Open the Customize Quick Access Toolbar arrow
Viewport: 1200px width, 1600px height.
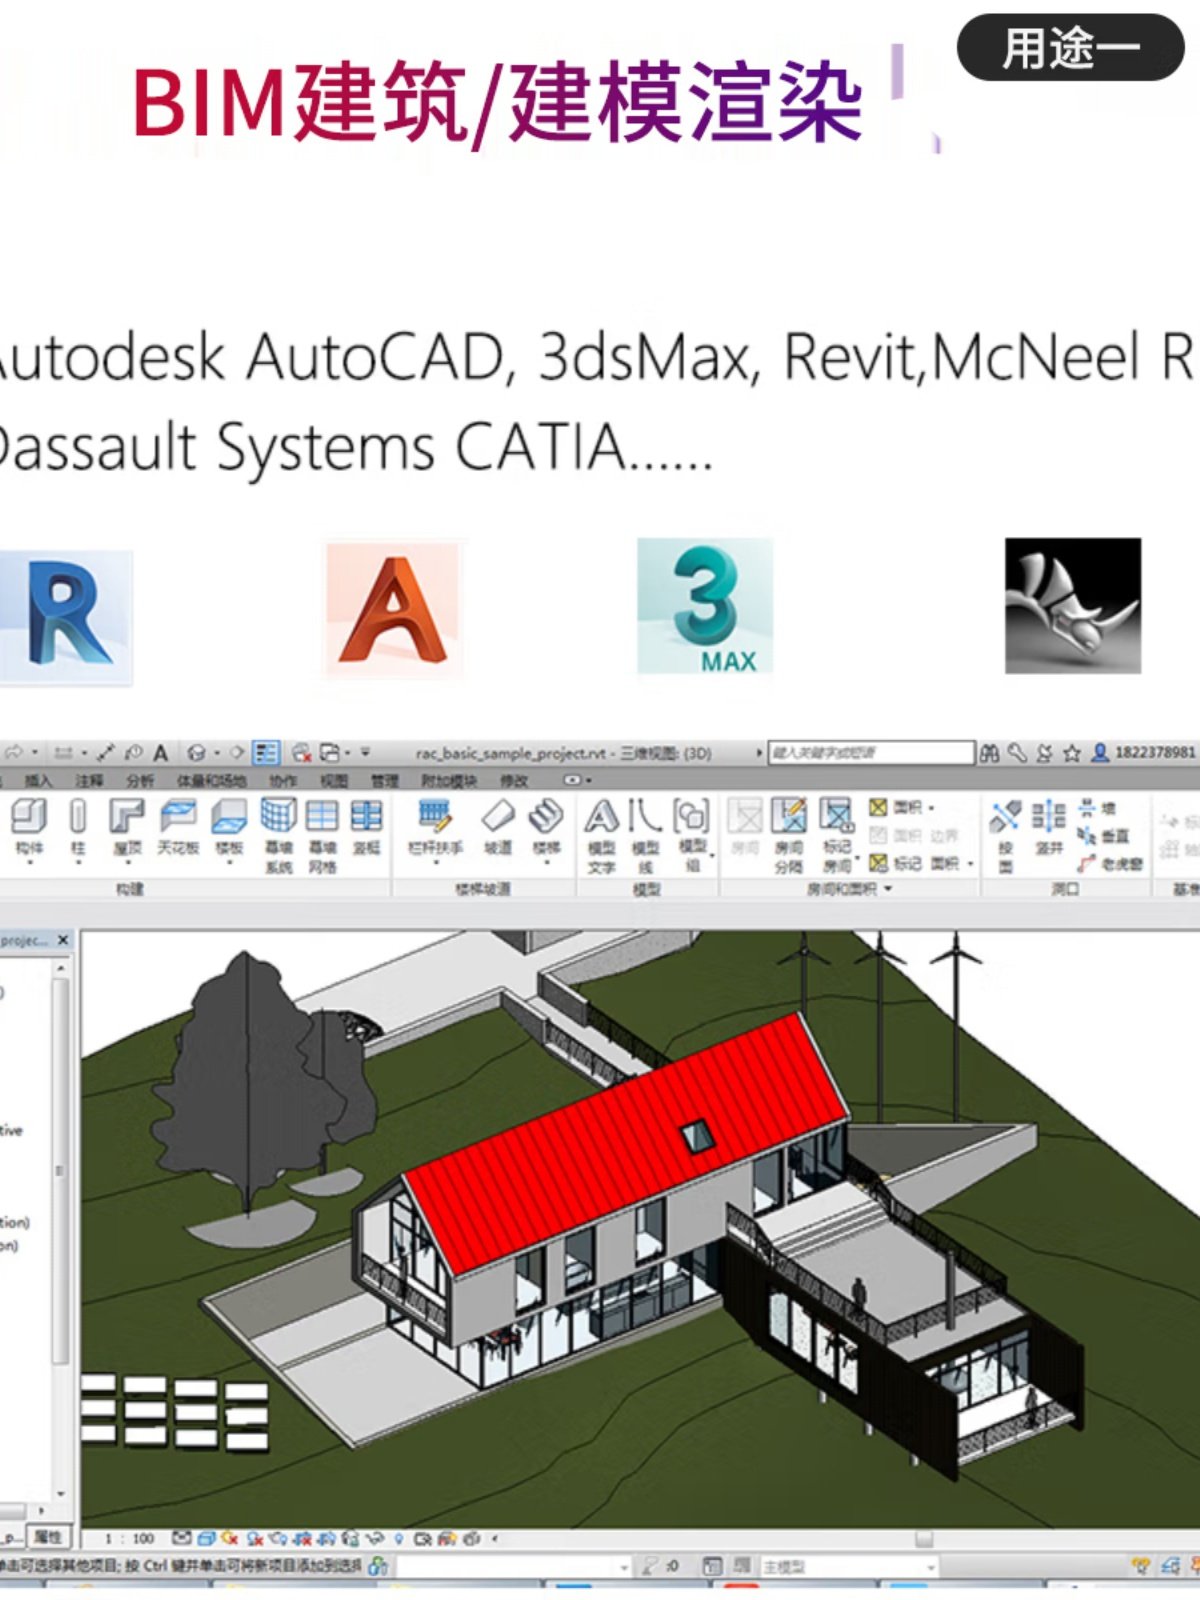point(366,752)
